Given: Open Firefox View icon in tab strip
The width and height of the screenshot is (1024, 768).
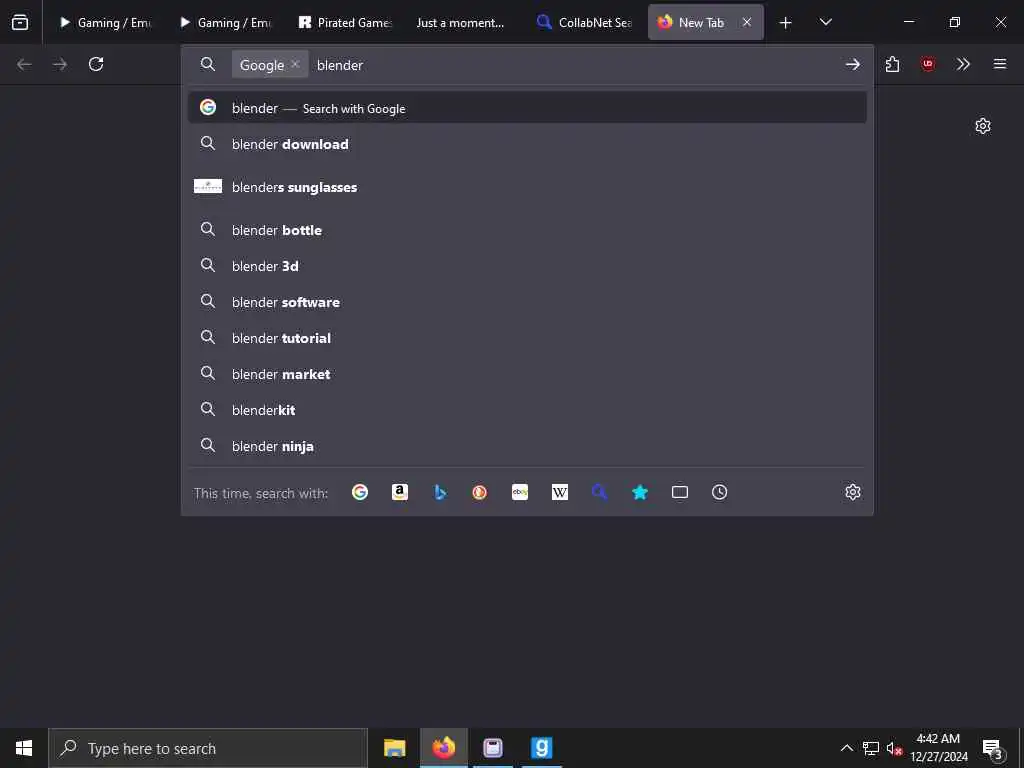Looking at the screenshot, I should [20, 22].
